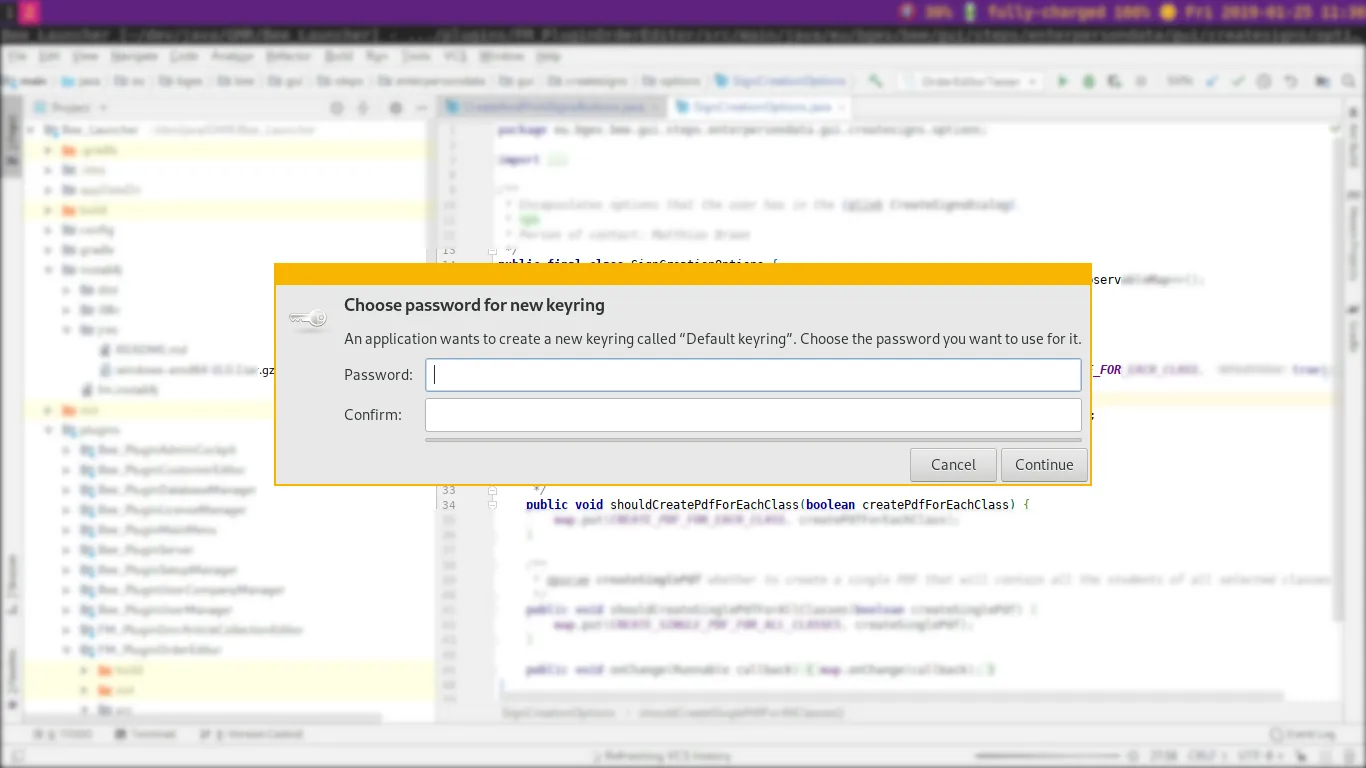1366x768 pixels.
Task: Toggle the Terminal tool window button
Action: coord(145,734)
